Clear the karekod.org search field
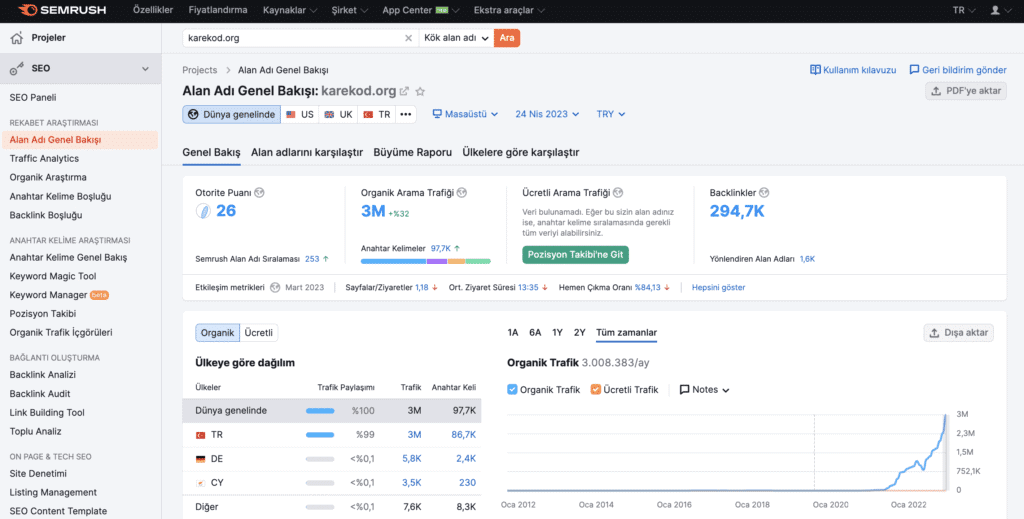 coord(408,38)
